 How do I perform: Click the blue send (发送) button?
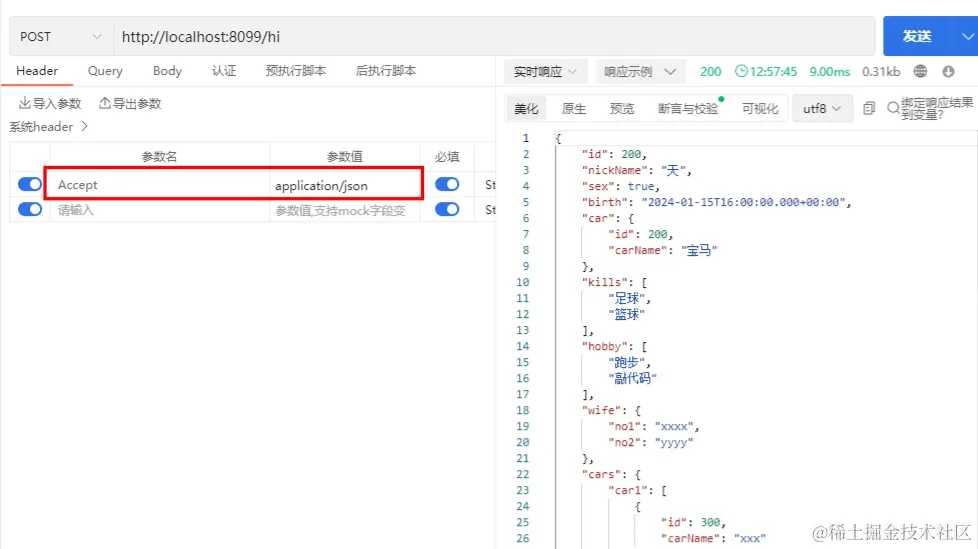[x=917, y=36]
